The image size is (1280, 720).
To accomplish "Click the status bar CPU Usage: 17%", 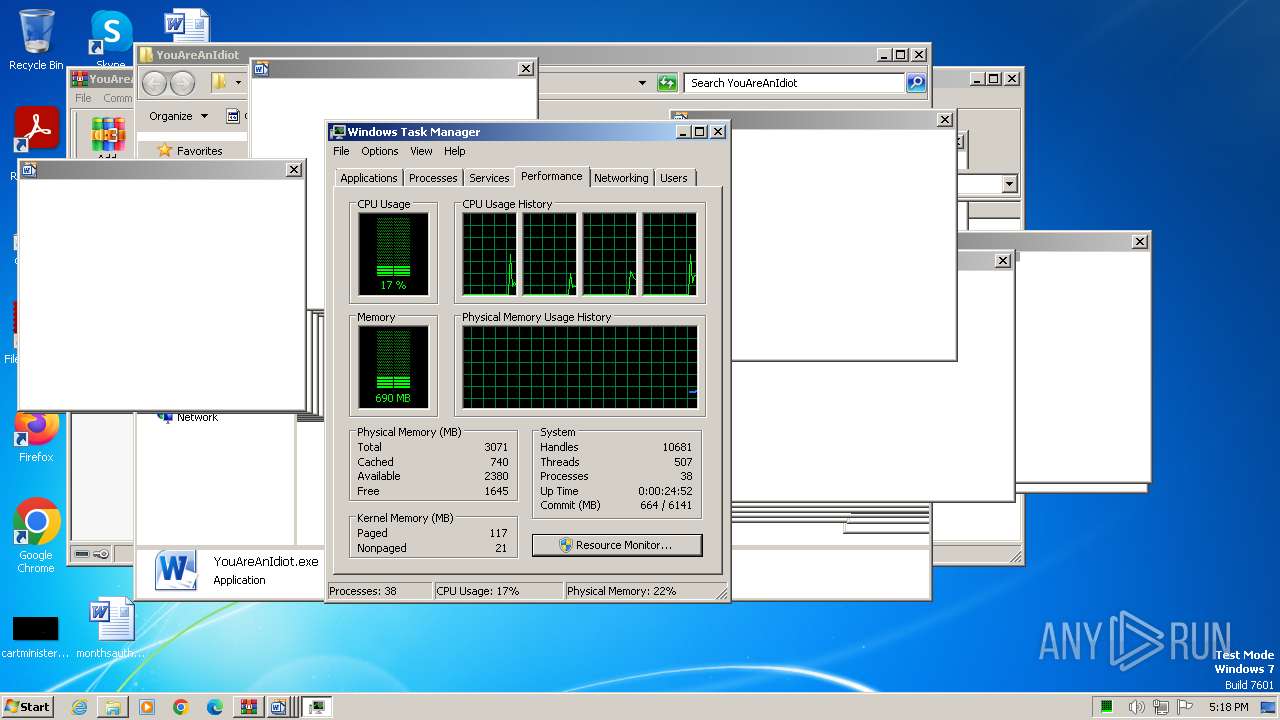I will (498, 591).
